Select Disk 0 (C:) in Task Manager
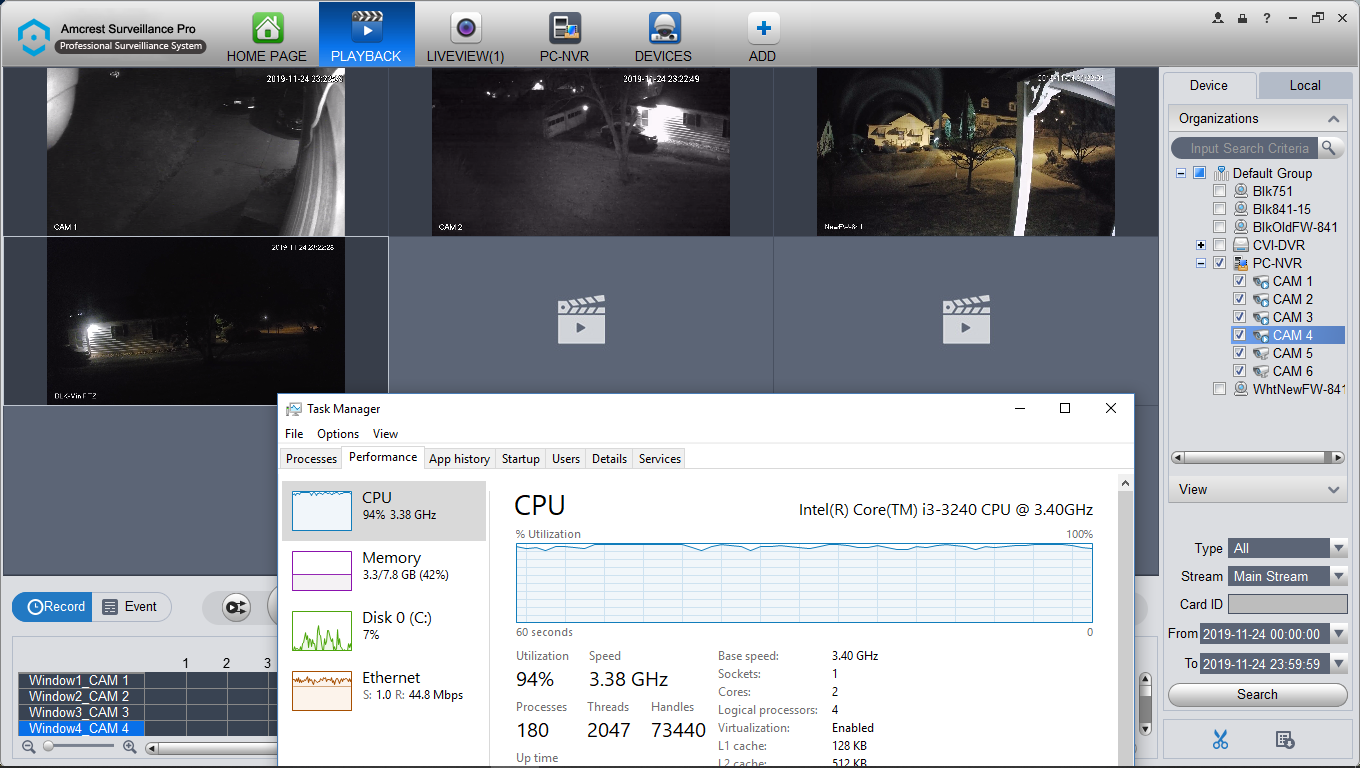Image resolution: width=1360 pixels, height=768 pixels. (384, 630)
